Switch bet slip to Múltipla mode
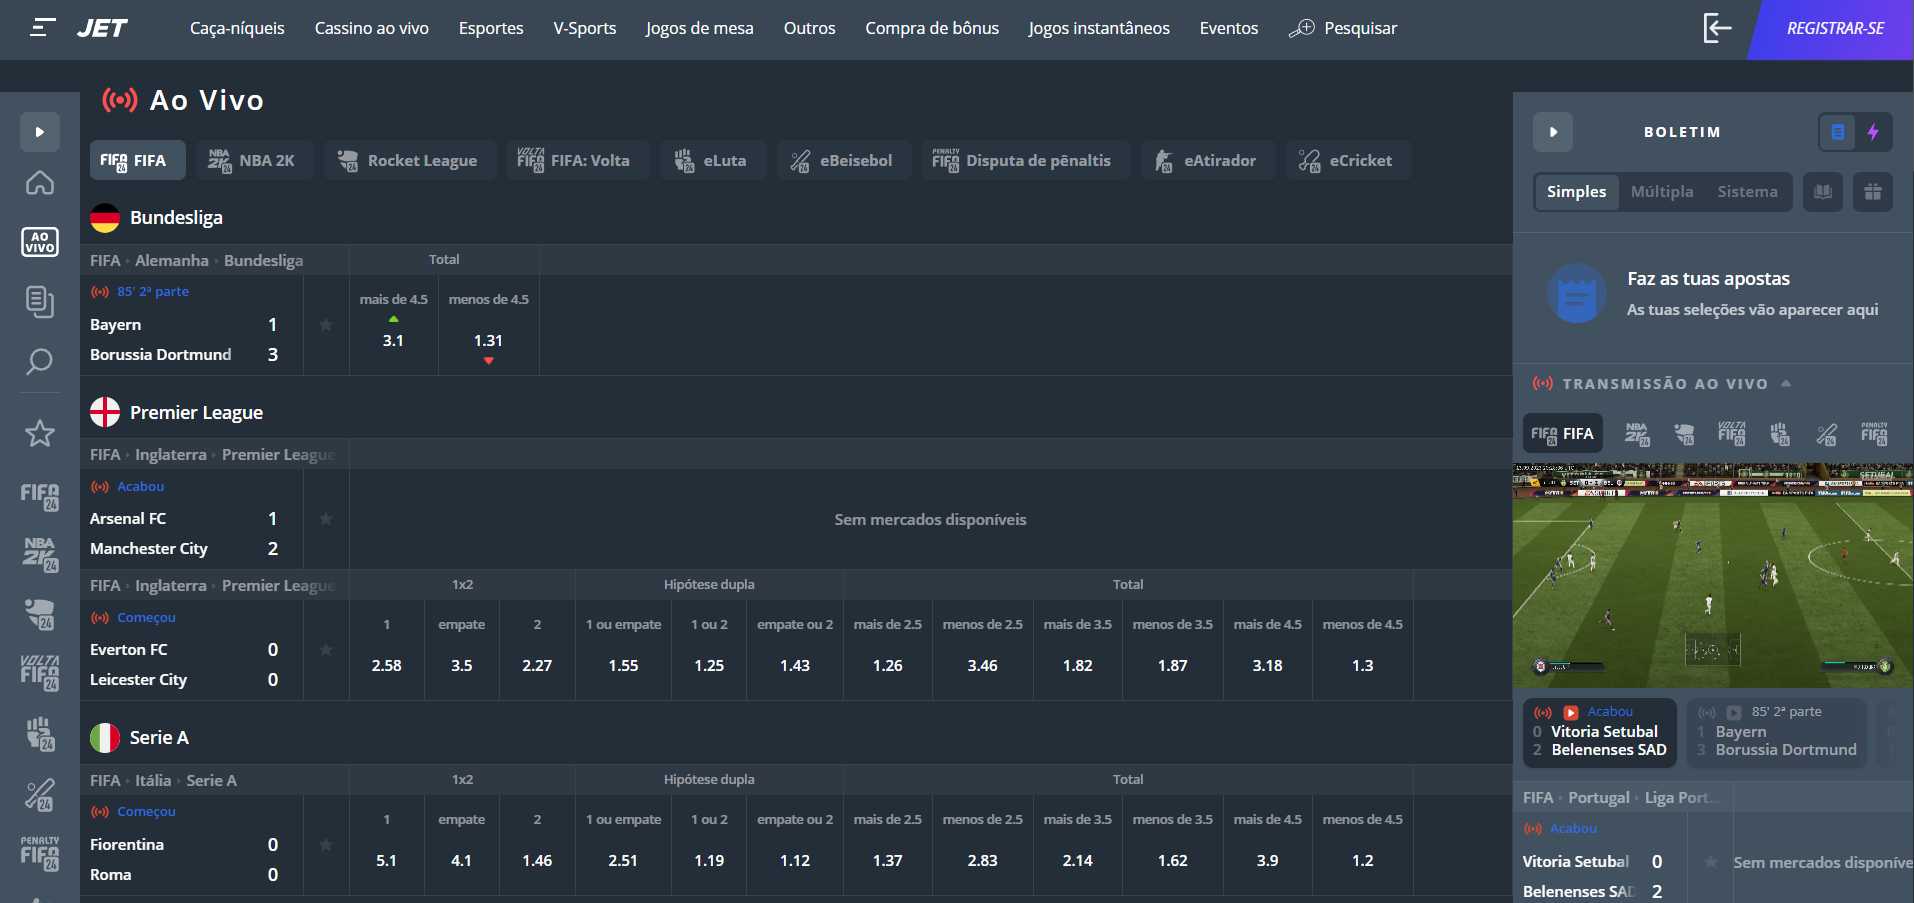Viewport: 1914px width, 903px height. pyautogui.click(x=1663, y=191)
